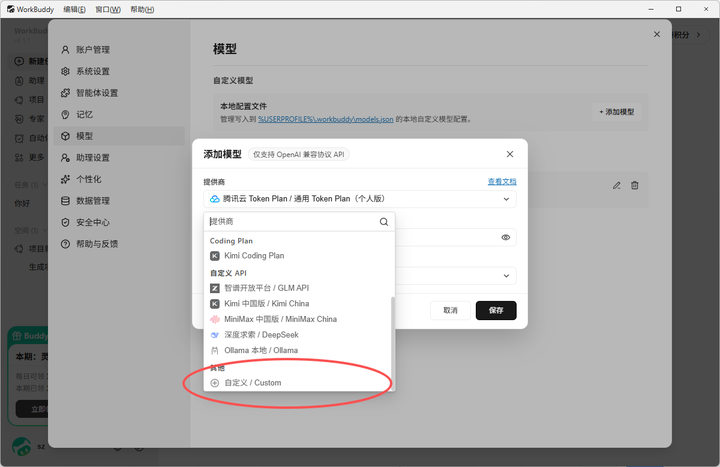Open 帮助(H) menu
Image resolution: width=720 pixels, height=467 pixels.
pos(142,9)
